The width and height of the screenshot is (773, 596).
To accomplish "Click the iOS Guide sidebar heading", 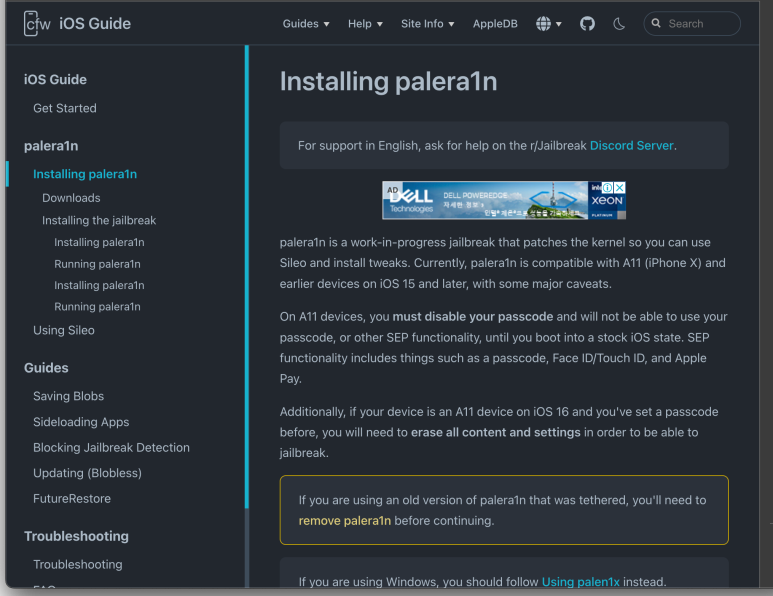I will (x=55, y=79).
